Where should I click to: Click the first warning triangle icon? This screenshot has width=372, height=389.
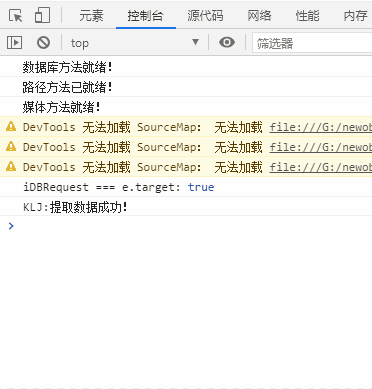pyautogui.click(x=11, y=126)
